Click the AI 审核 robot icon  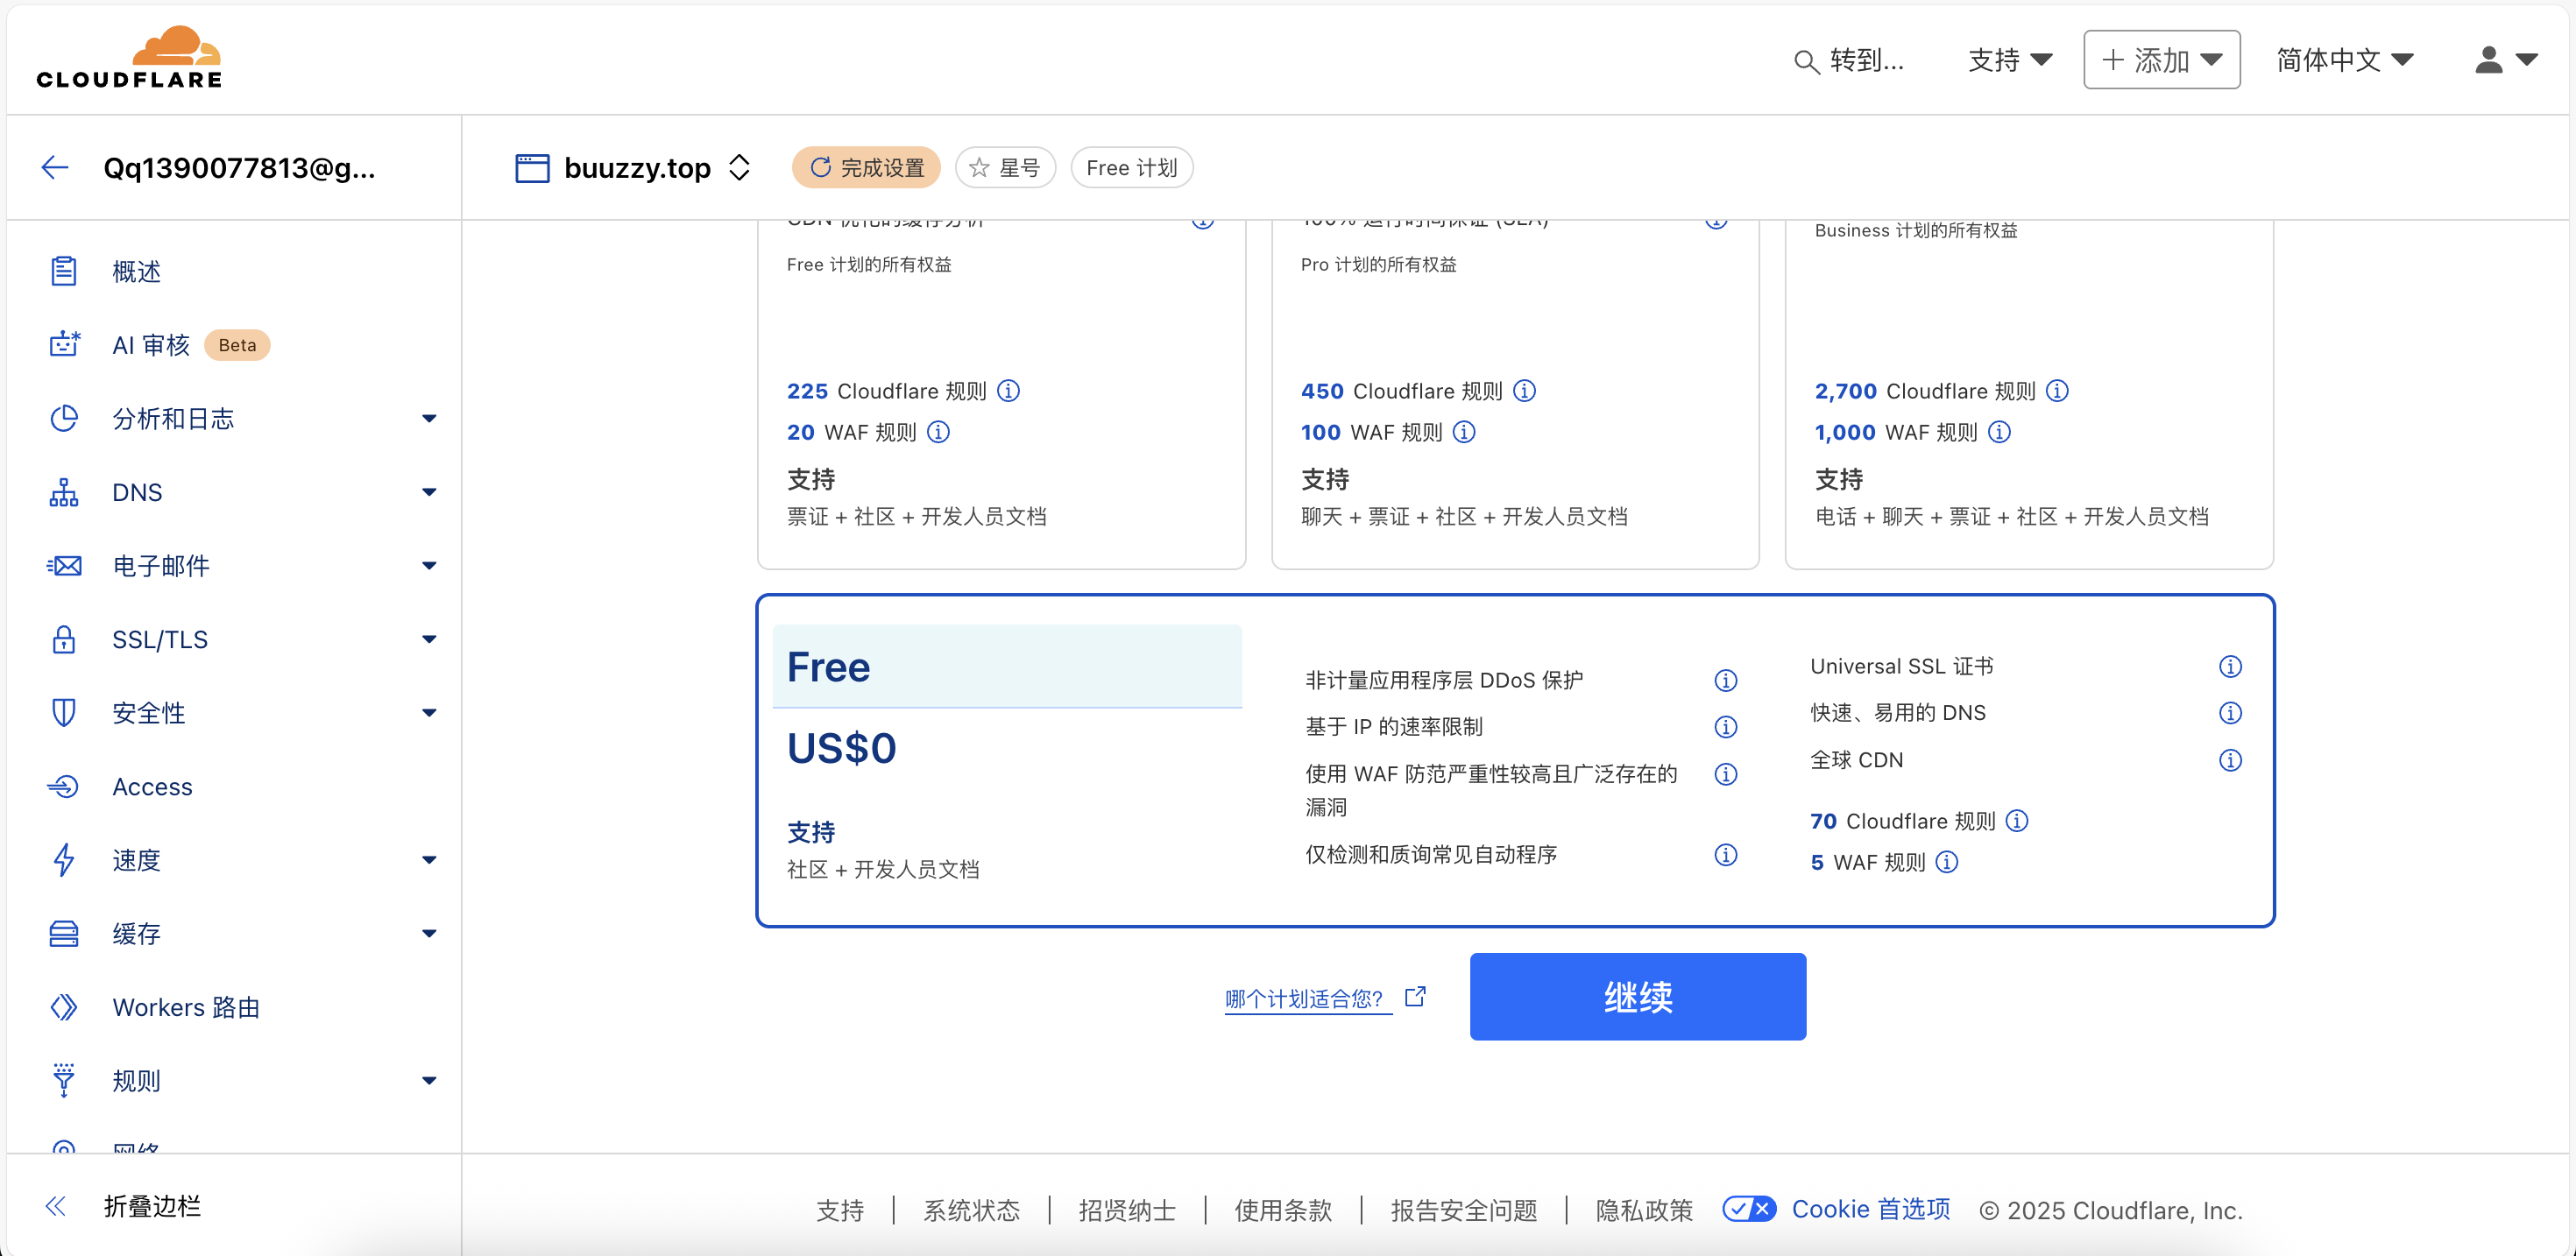coord(64,344)
